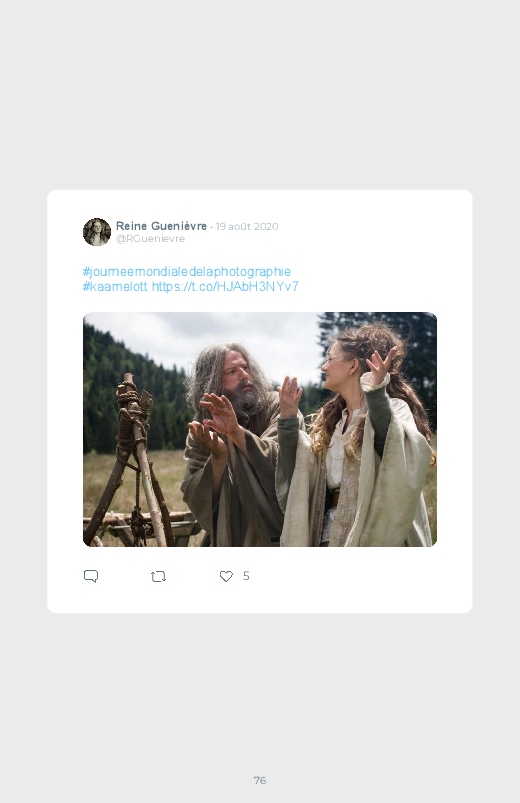Image resolution: width=520 pixels, height=803 pixels.
Task: Click the reply speech bubble icon
Action: coord(91,576)
